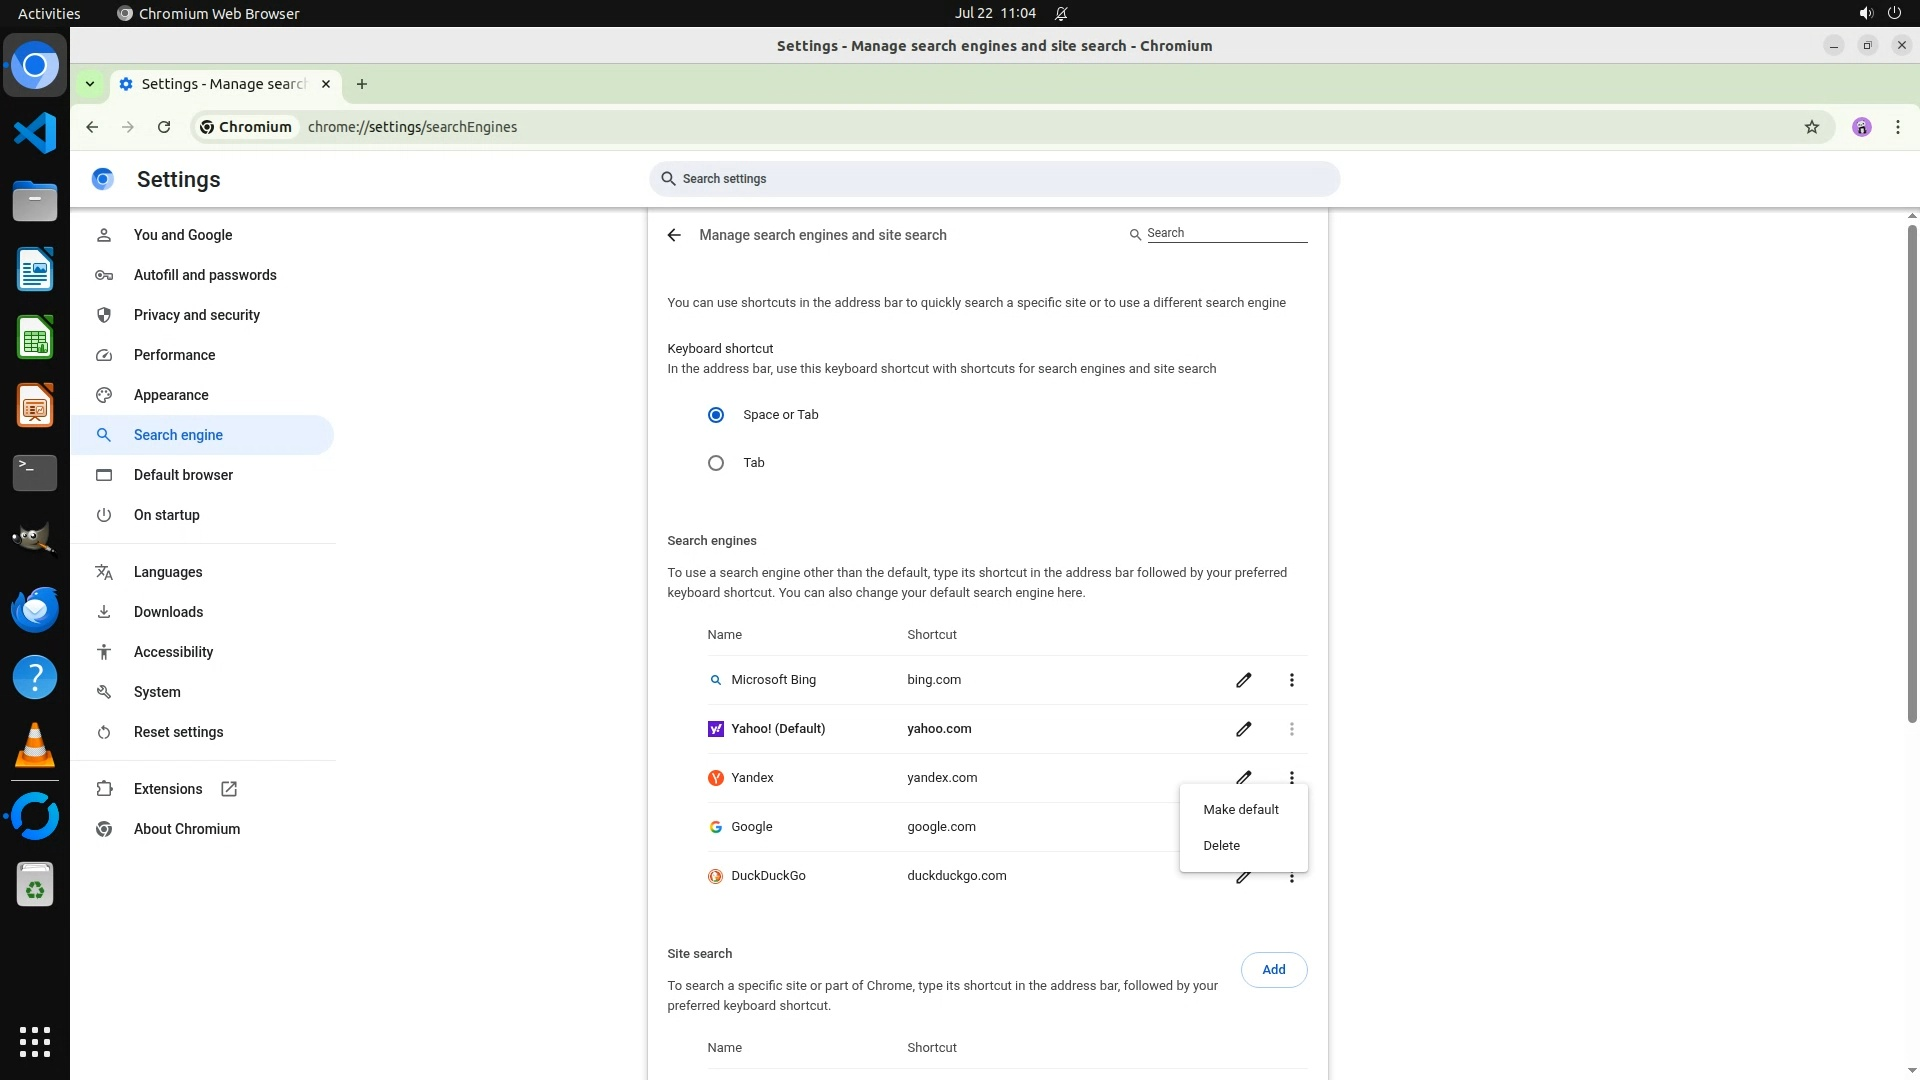Click the page's vertical scrollbar
This screenshot has height=1080, width=1920.
click(x=1911, y=470)
